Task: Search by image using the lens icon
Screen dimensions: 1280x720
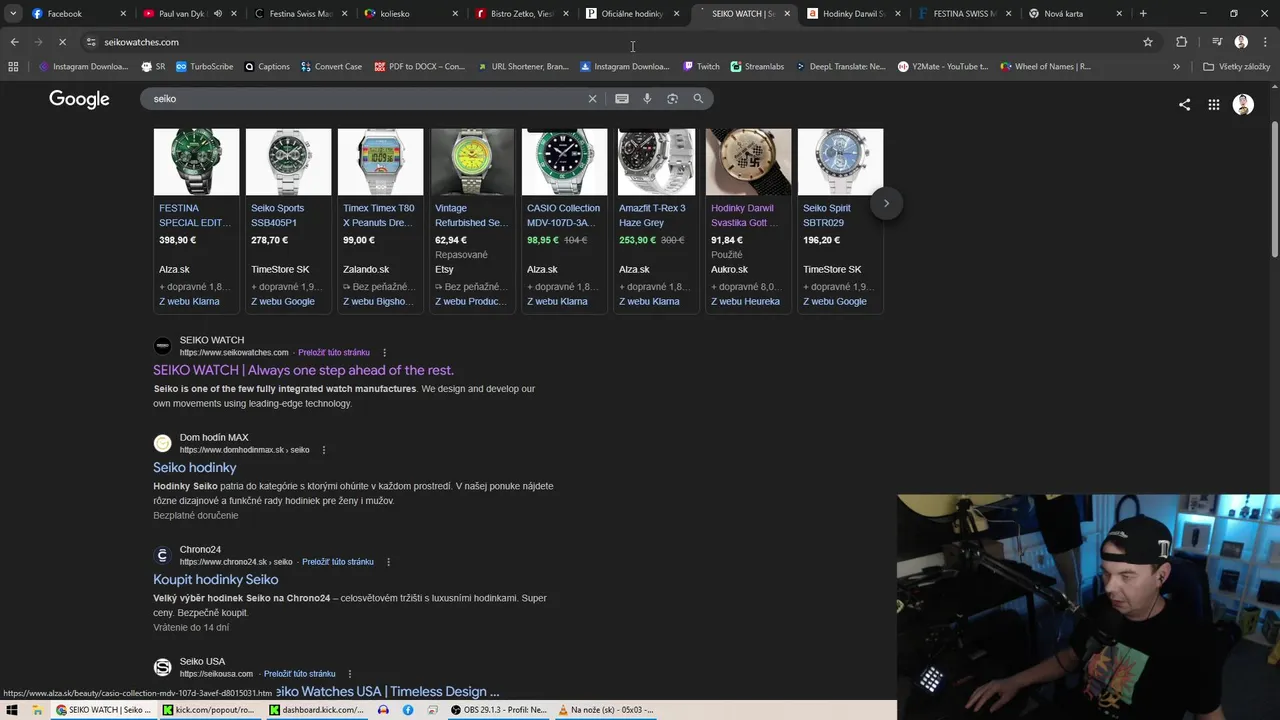Action: (672, 99)
